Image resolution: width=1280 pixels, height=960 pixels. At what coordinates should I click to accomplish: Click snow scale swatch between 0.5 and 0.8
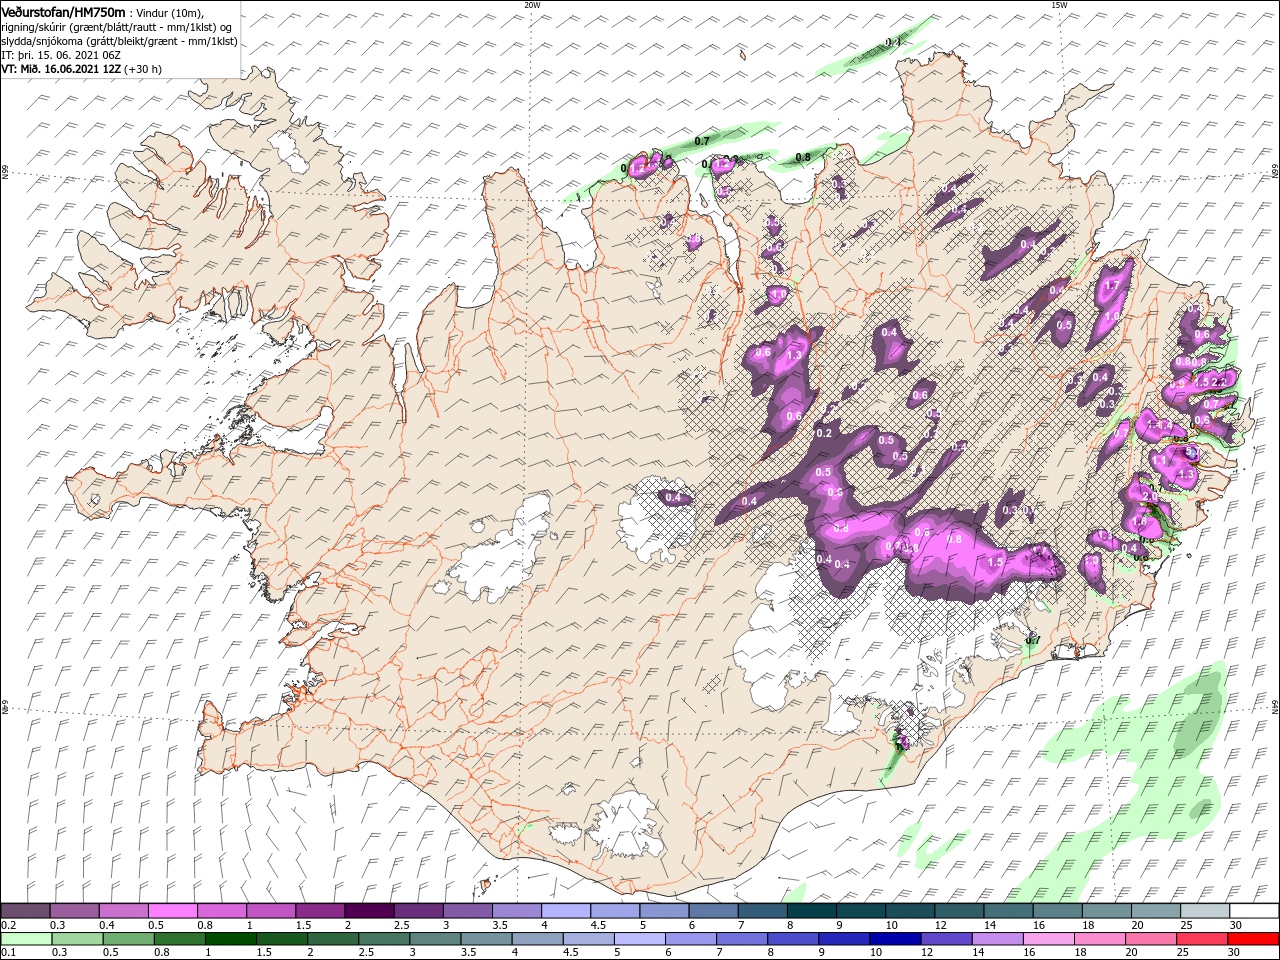pos(172,911)
